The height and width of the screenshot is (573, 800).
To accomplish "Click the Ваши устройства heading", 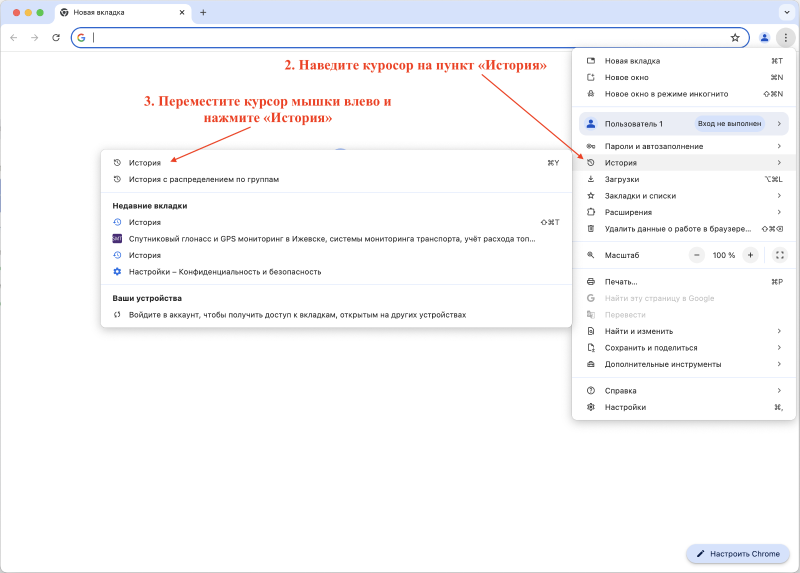I will pos(147,298).
